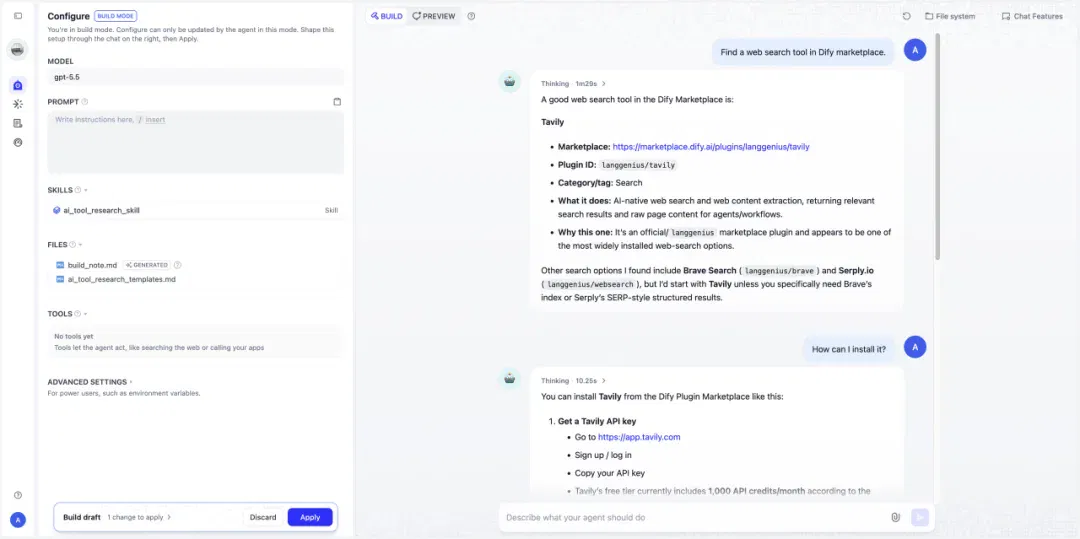
Task: Click the user avatar beside 'Find a web search tool'
Action: (915, 50)
